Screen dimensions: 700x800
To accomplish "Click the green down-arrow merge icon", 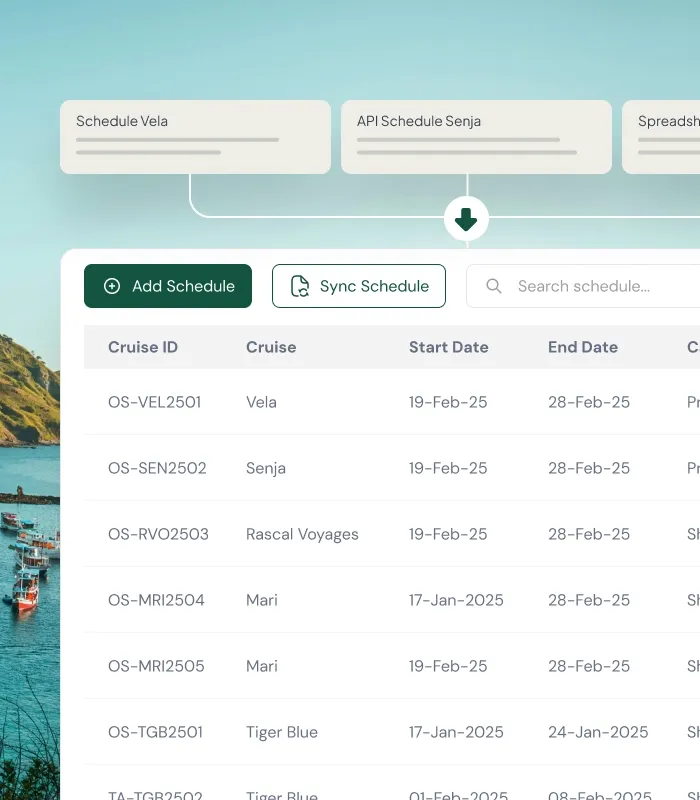I will click(x=466, y=219).
